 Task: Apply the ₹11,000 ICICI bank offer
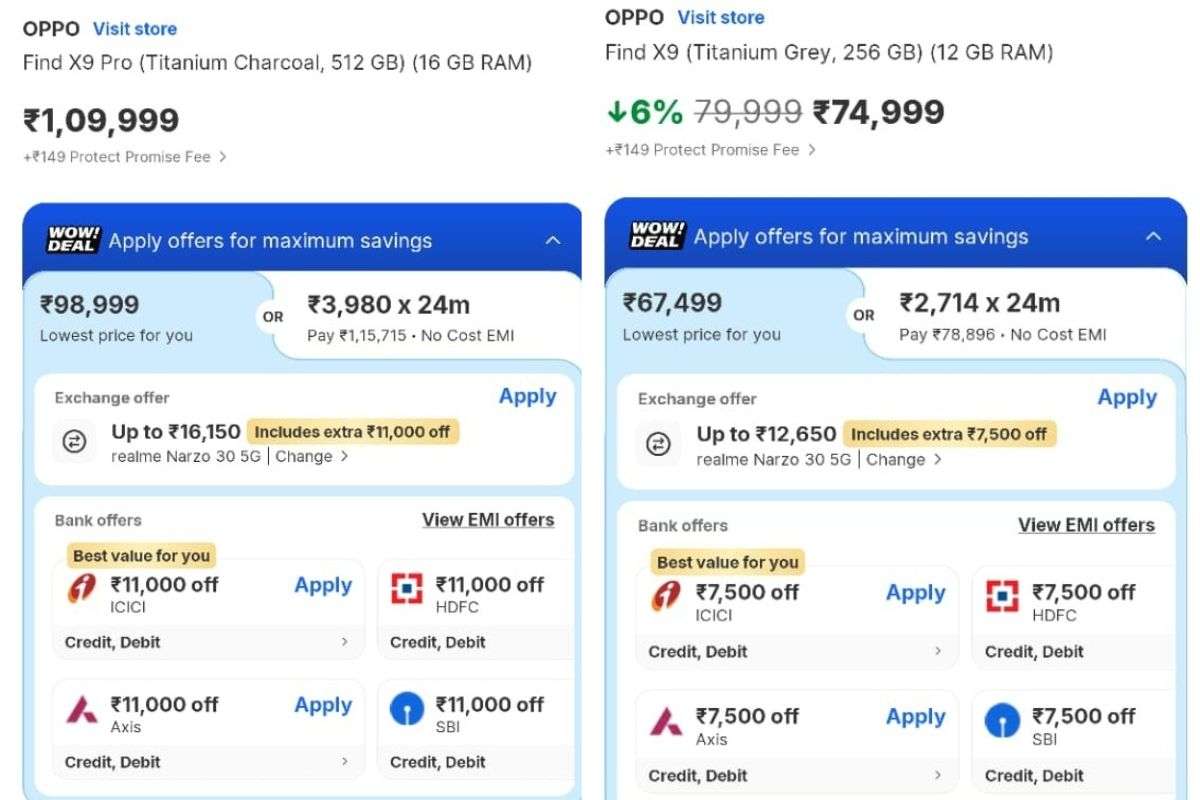pos(322,585)
